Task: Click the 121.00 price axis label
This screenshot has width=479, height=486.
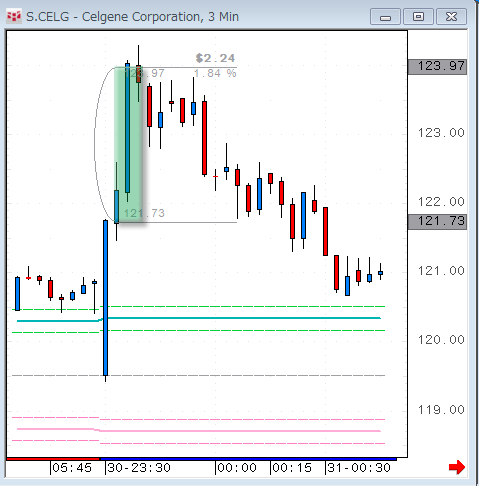Action: [441, 271]
